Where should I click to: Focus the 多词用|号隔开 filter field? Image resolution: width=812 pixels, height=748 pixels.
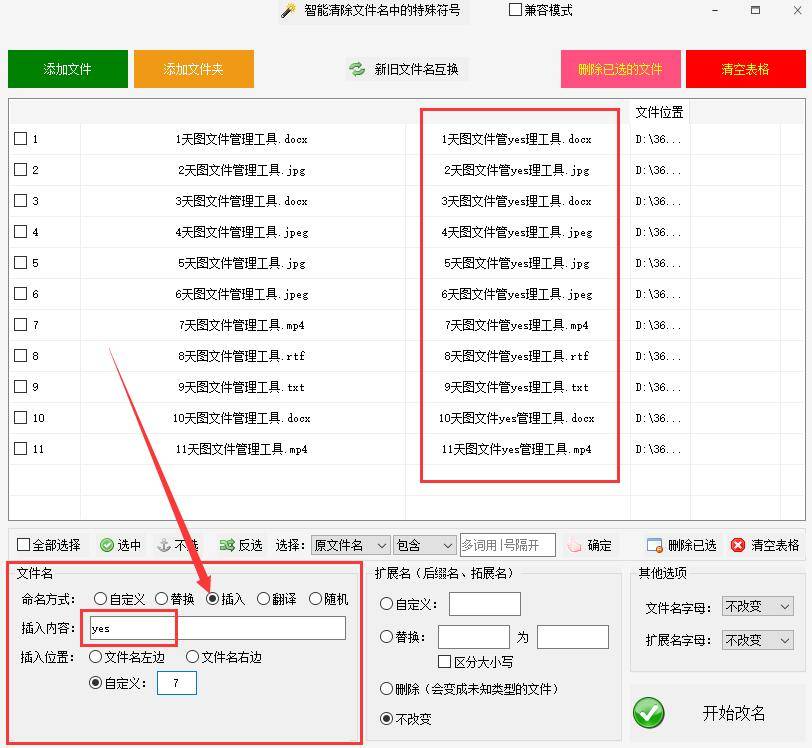(x=508, y=545)
